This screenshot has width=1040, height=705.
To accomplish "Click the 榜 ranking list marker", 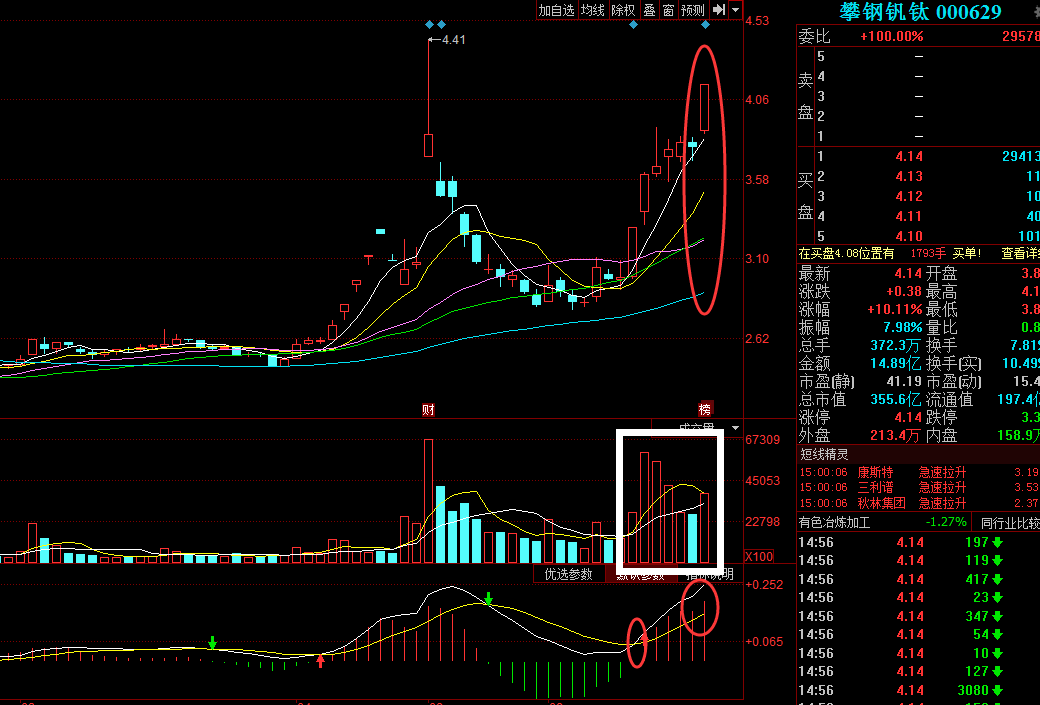I will (x=705, y=410).
